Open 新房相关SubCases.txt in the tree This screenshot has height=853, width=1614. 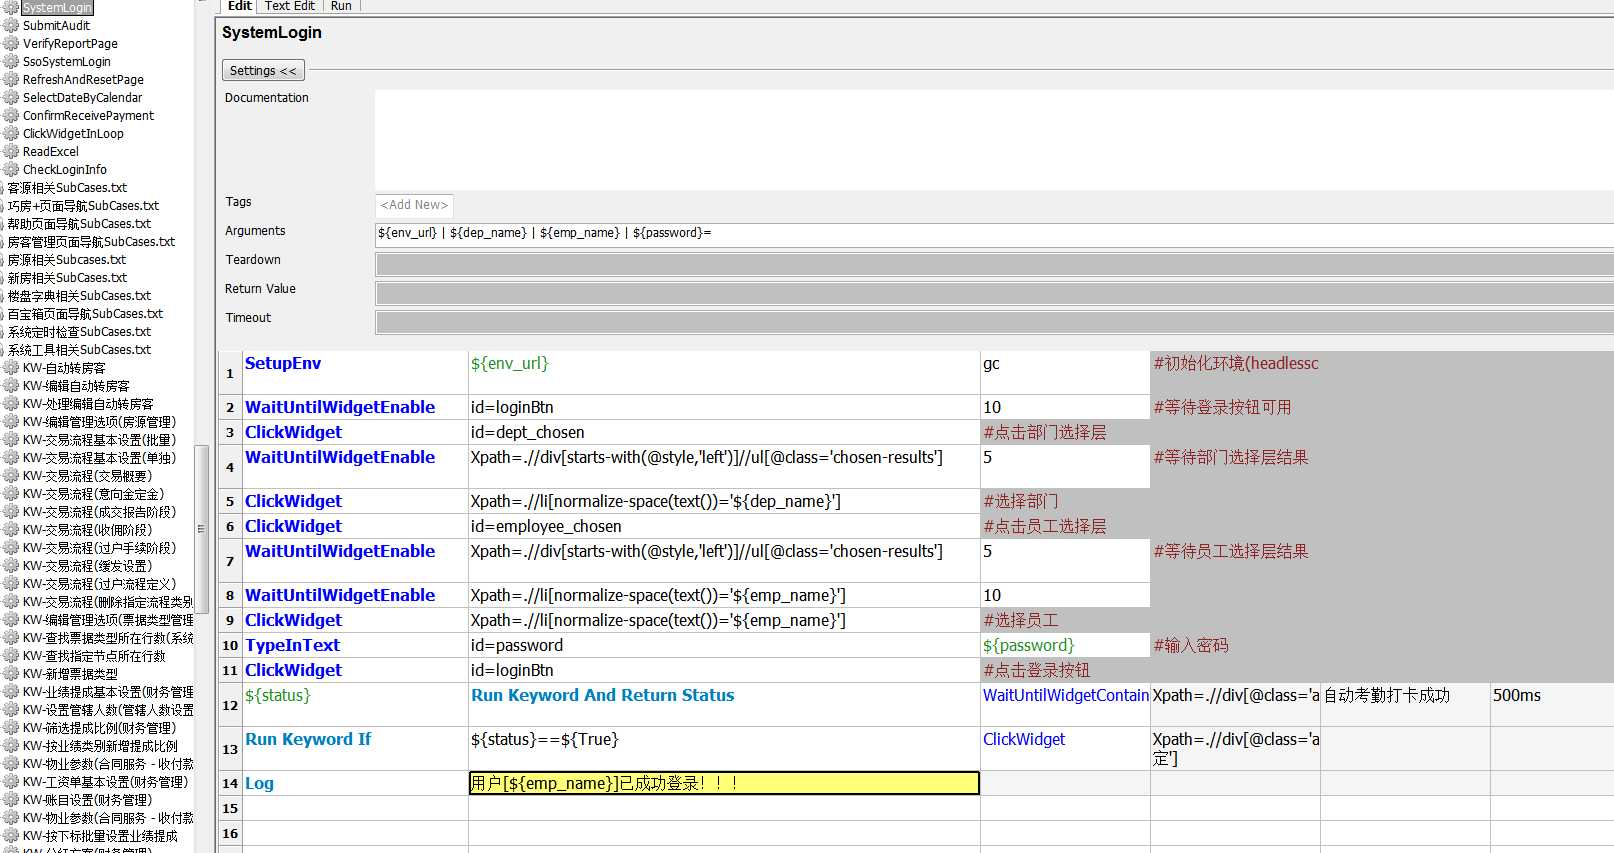[x=67, y=278]
